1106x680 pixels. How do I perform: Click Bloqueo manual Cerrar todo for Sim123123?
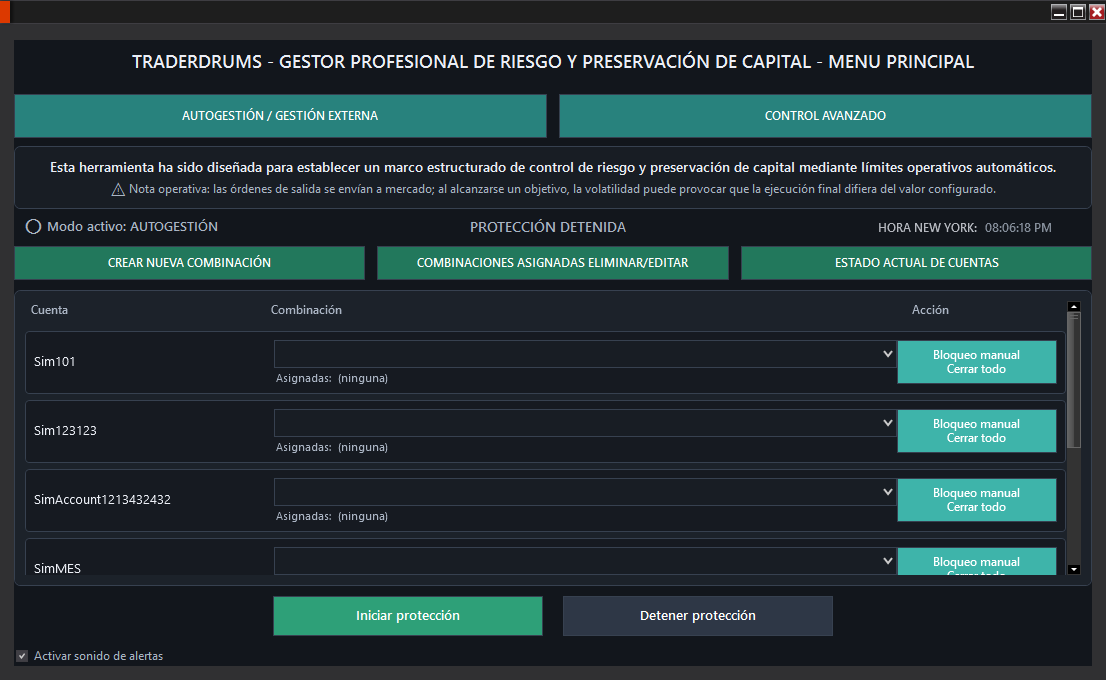976,430
